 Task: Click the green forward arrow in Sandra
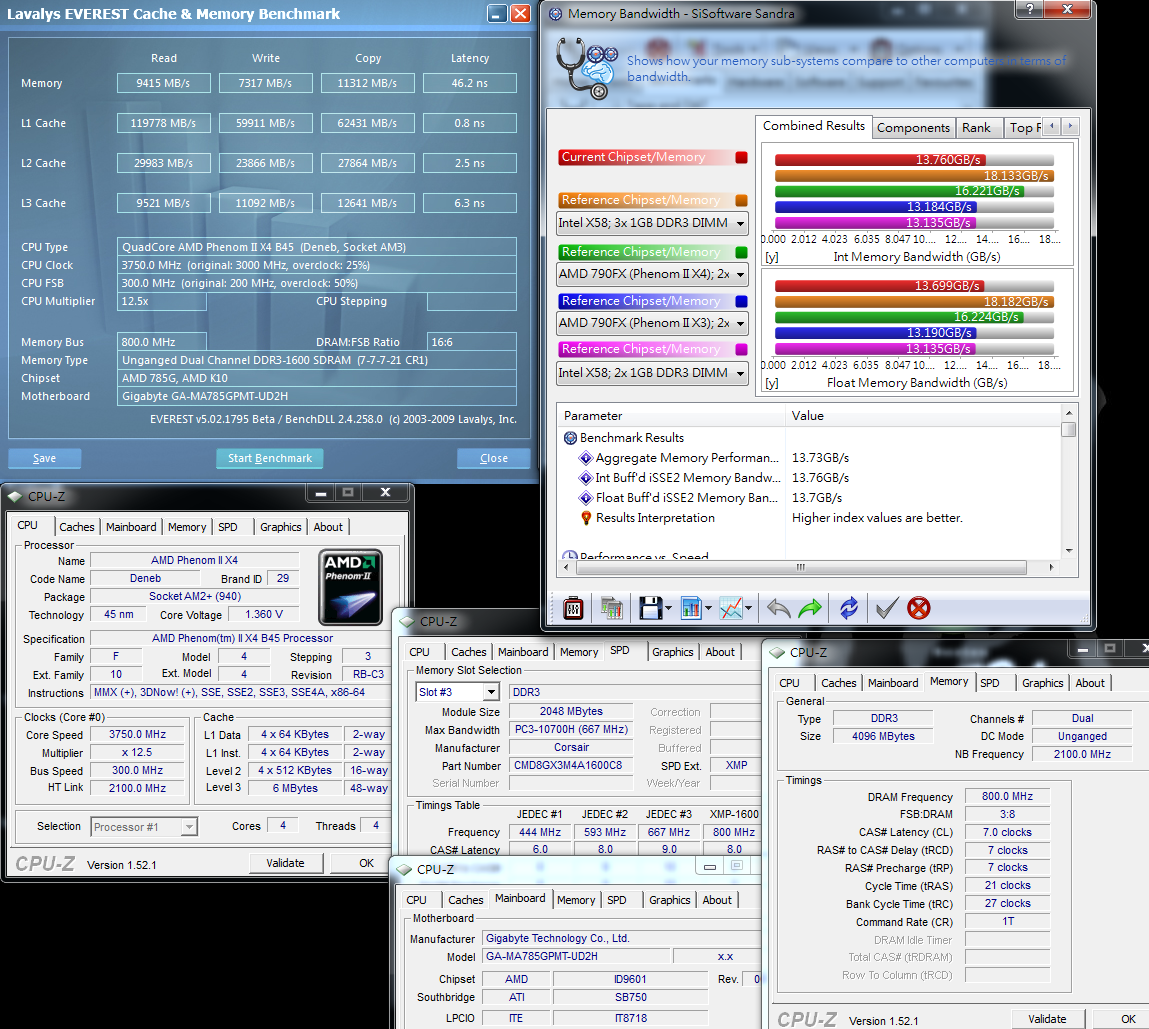tap(810, 608)
